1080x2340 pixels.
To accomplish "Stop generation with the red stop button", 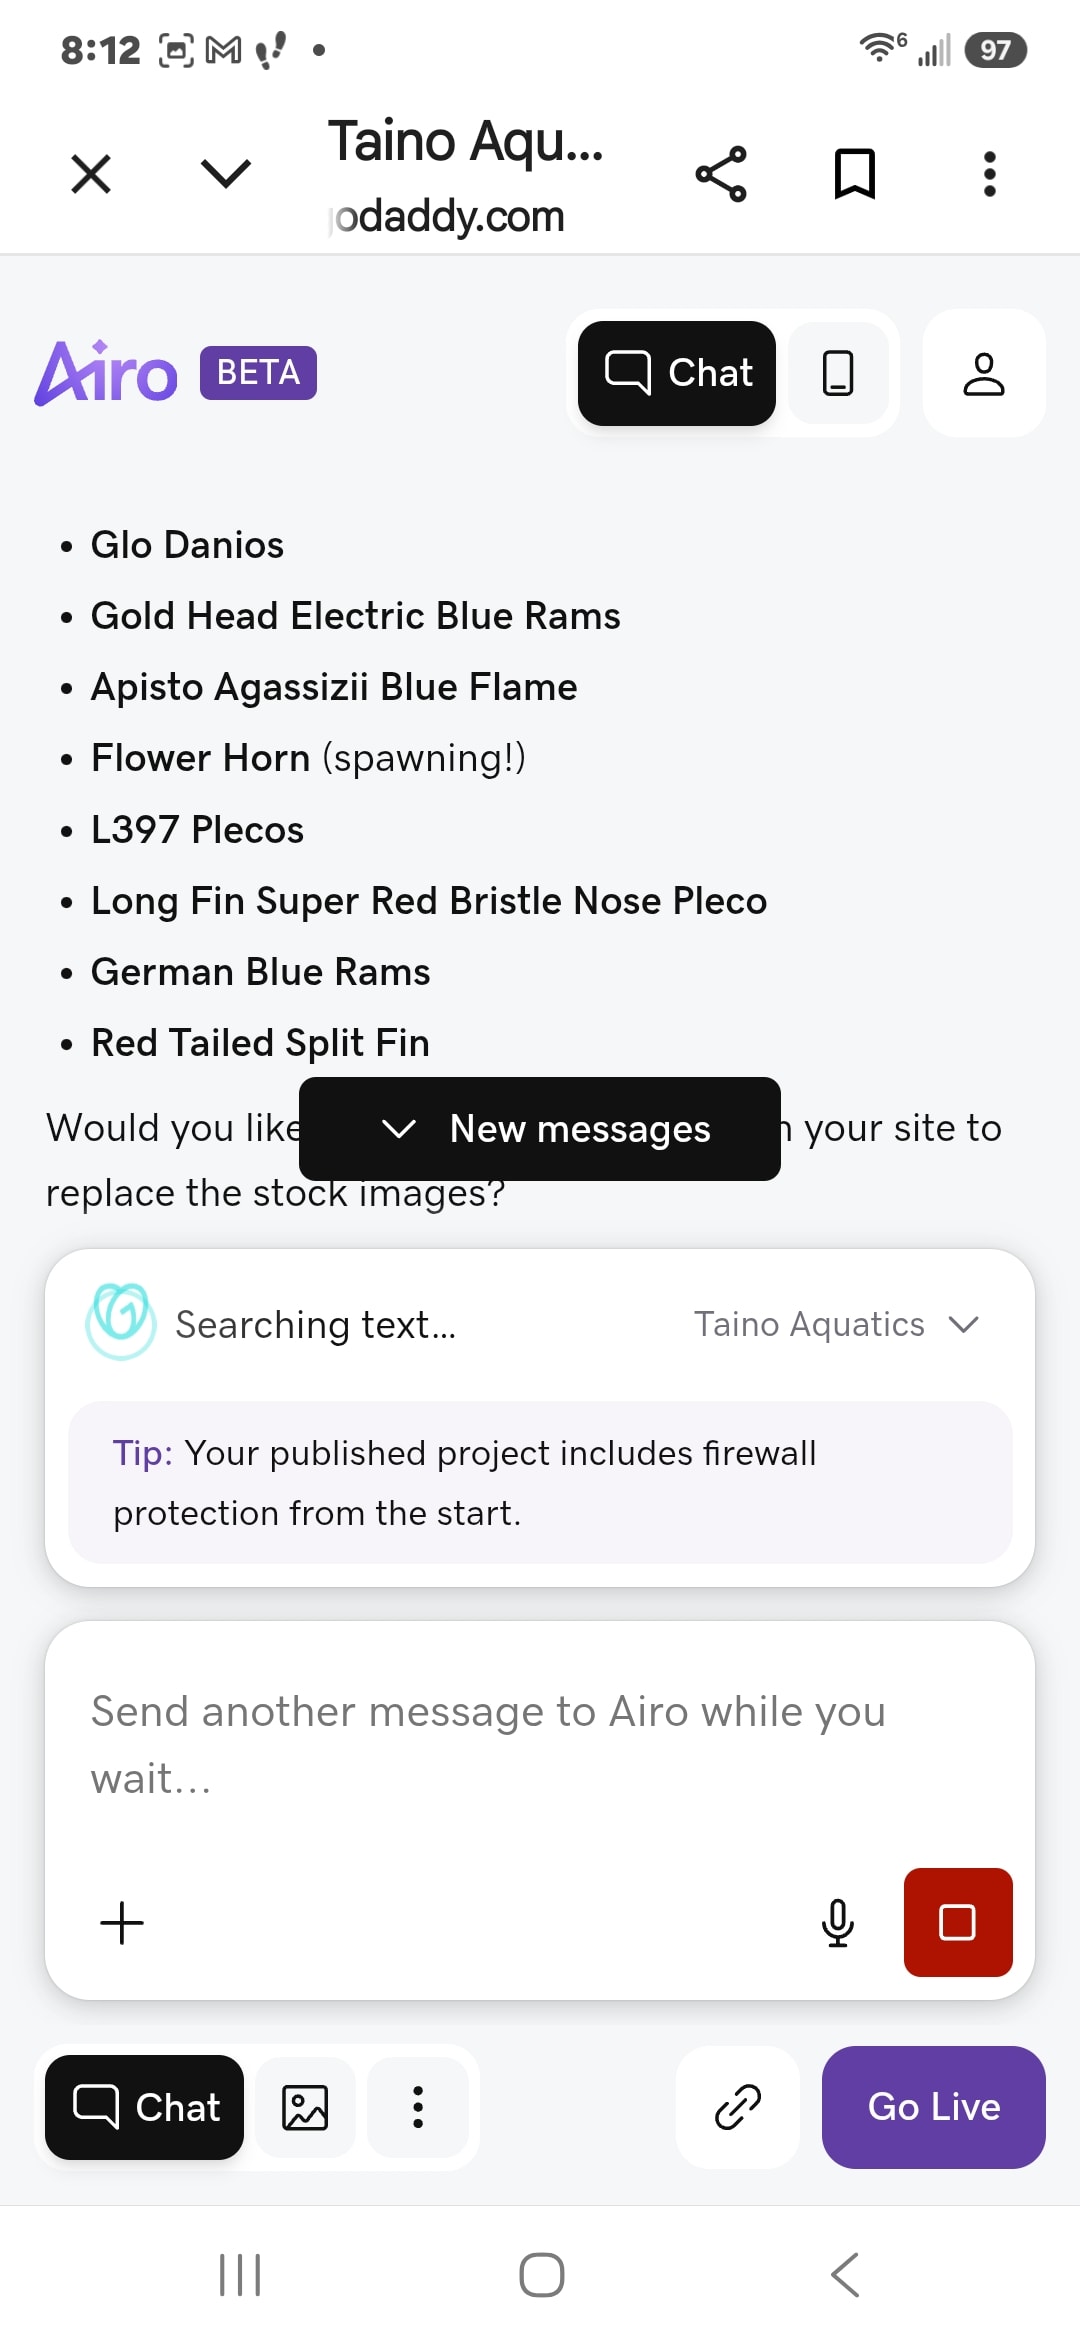I will pyautogui.click(x=958, y=1922).
